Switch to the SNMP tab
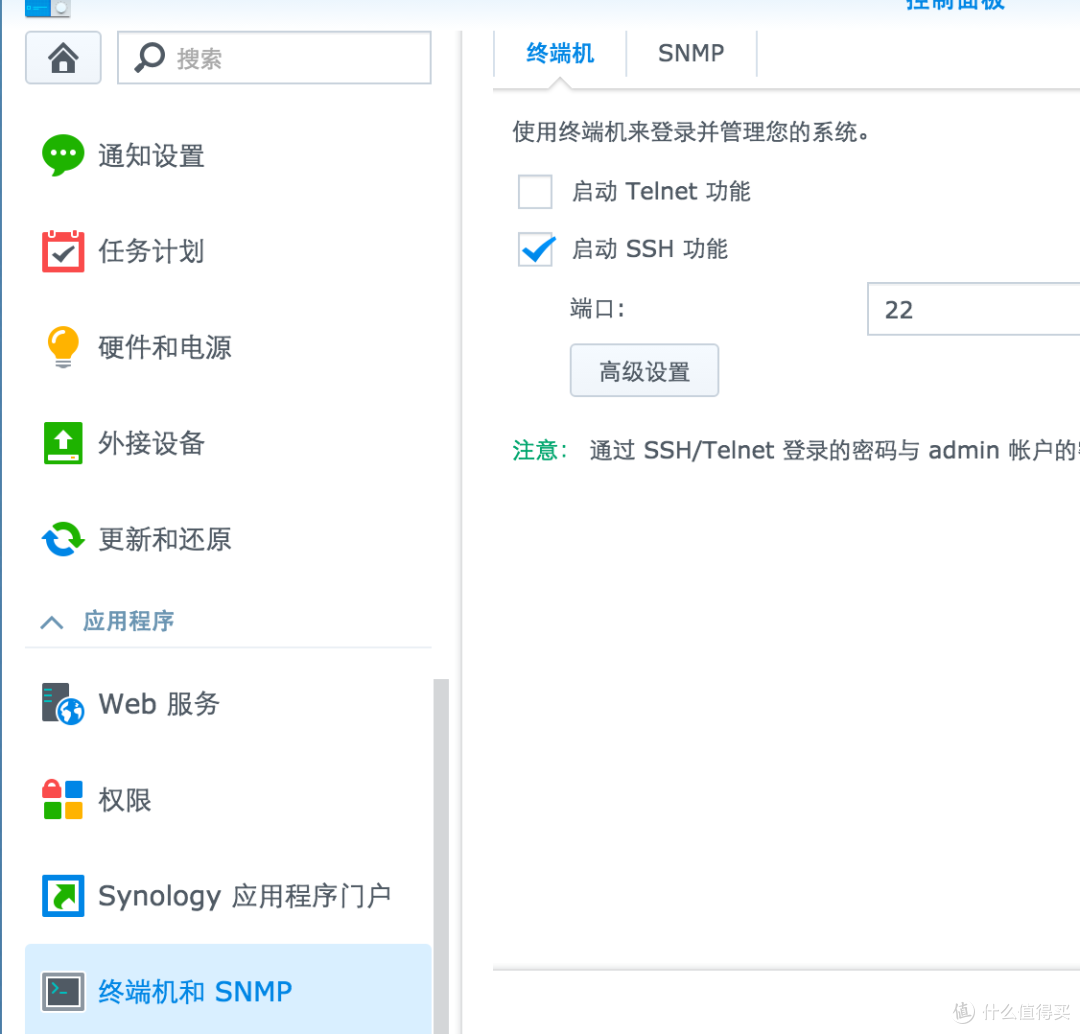This screenshot has height=1034, width=1080. click(691, 53)
